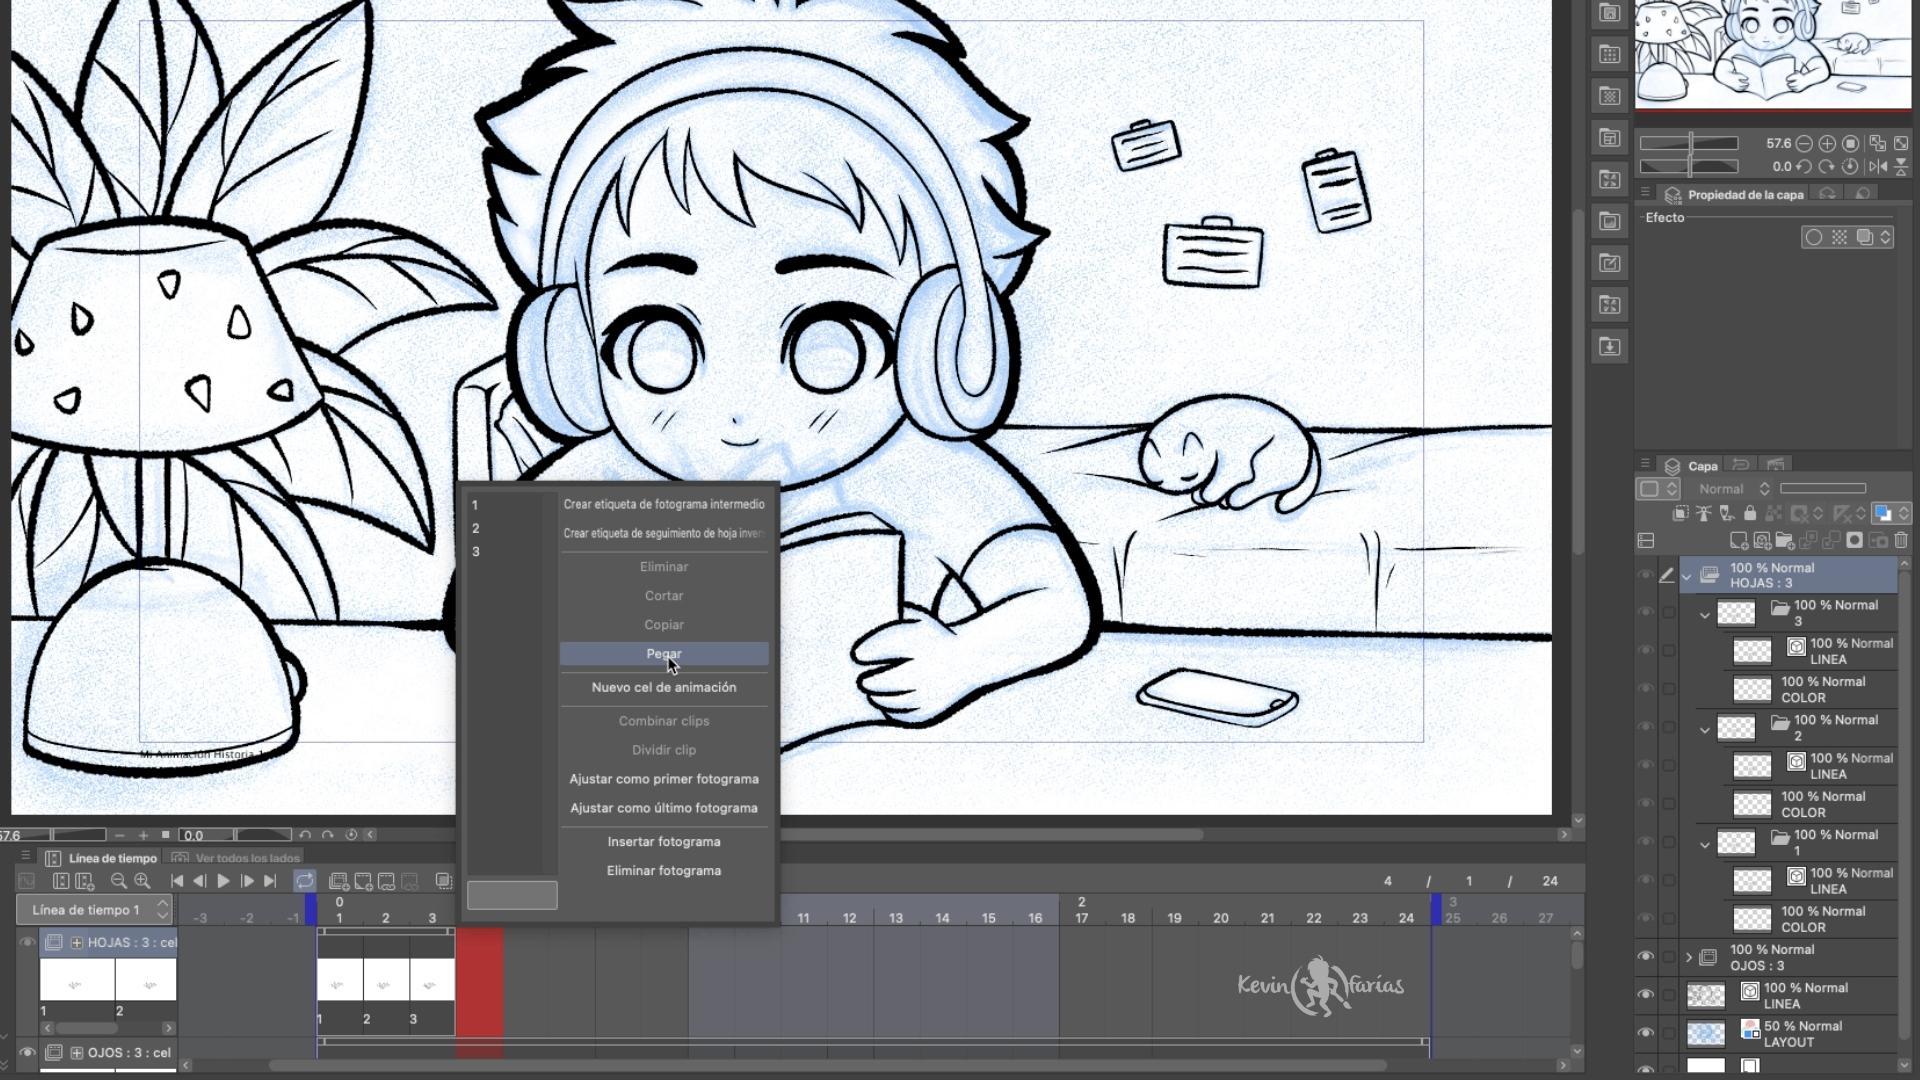Toggle loop playback in timeline toolbar
Screen dimensions: 1920x1080
(304, 881)
